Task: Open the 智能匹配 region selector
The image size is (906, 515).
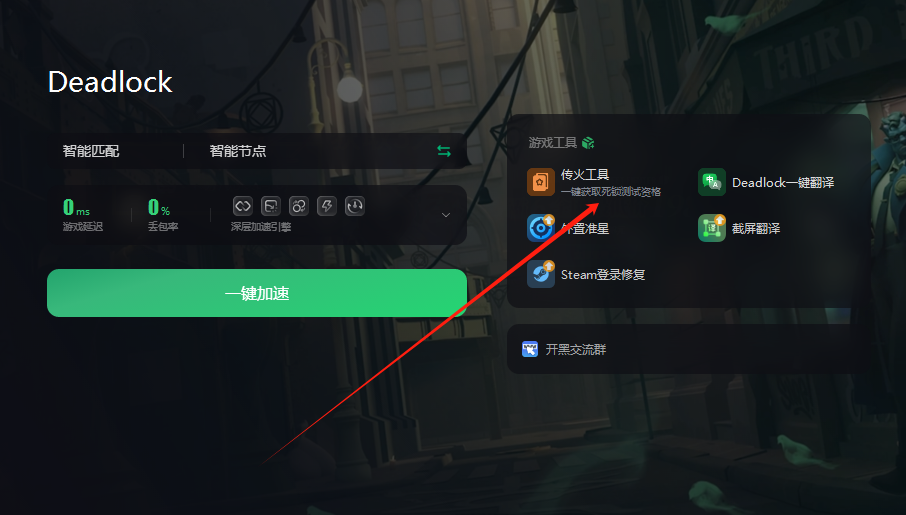Action: (91, 151)
